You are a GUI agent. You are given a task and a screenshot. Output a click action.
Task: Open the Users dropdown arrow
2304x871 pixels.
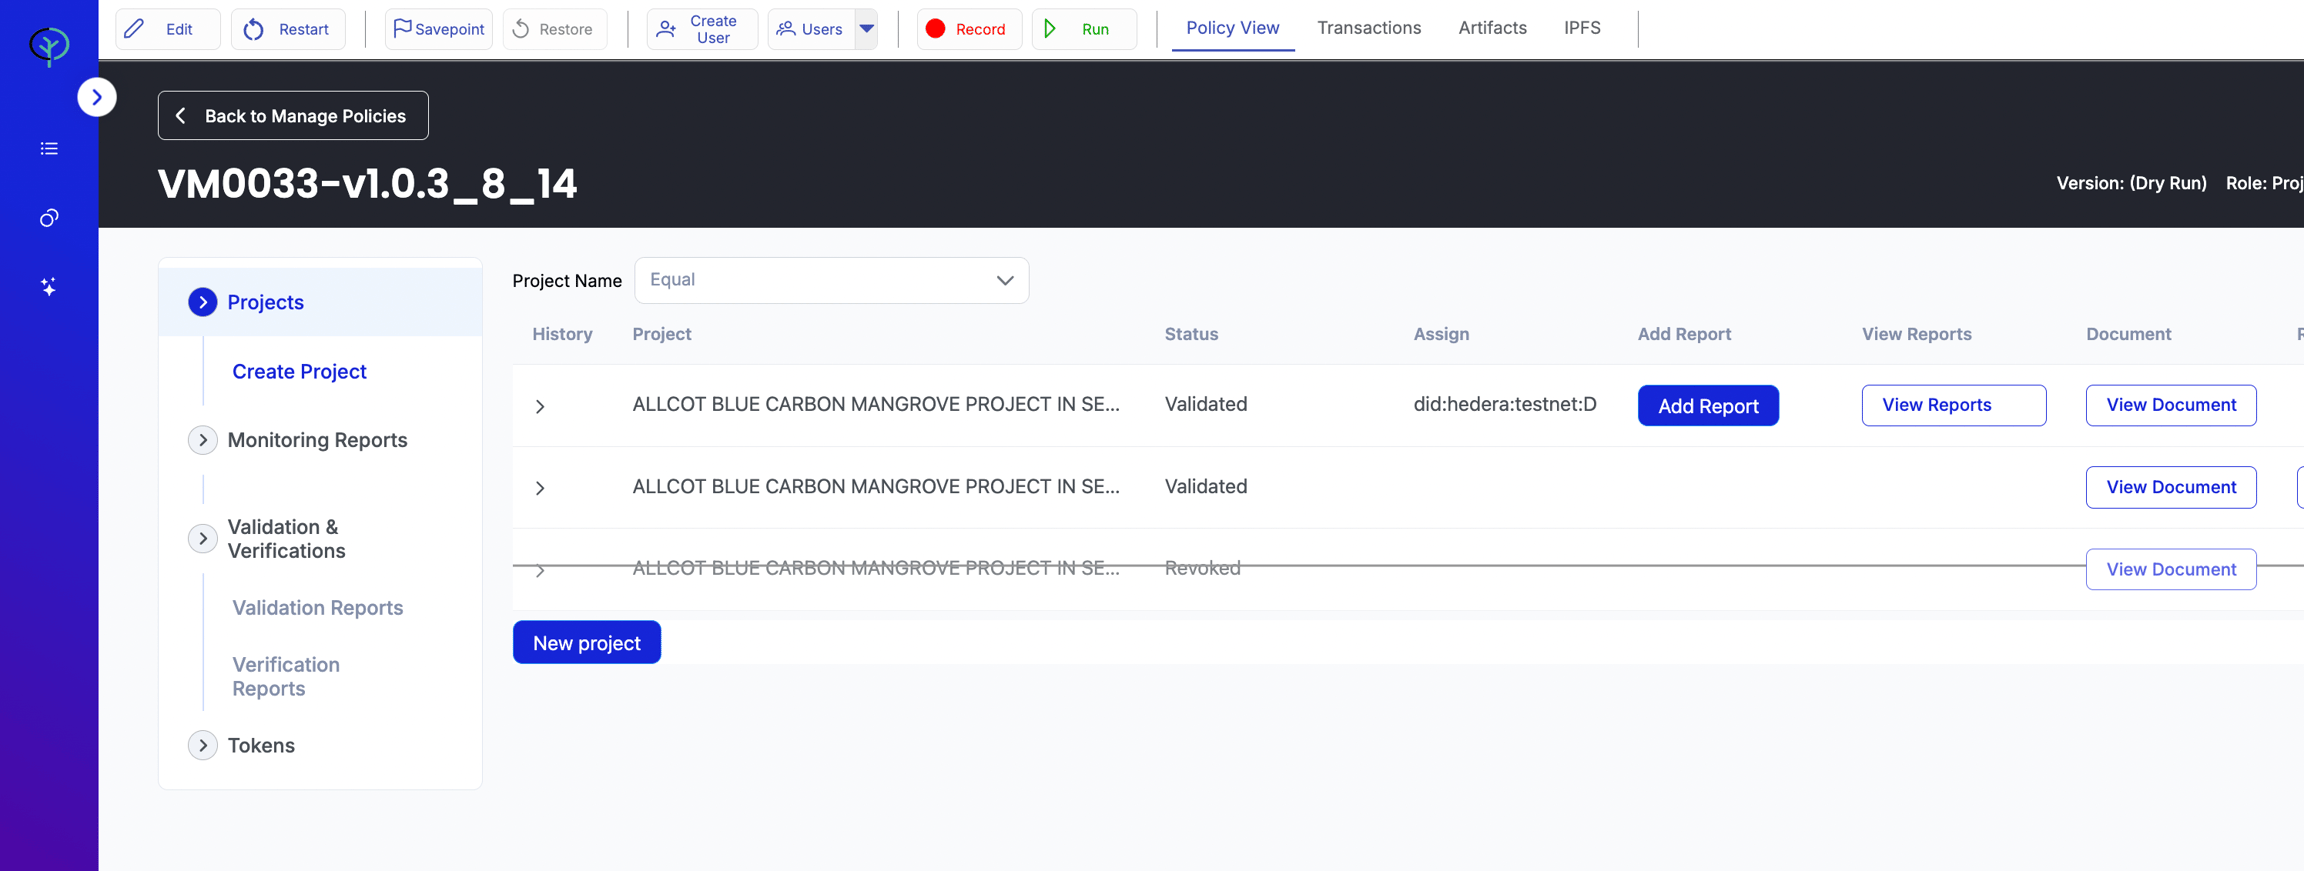pyautogui.click(x=867, y=29)
